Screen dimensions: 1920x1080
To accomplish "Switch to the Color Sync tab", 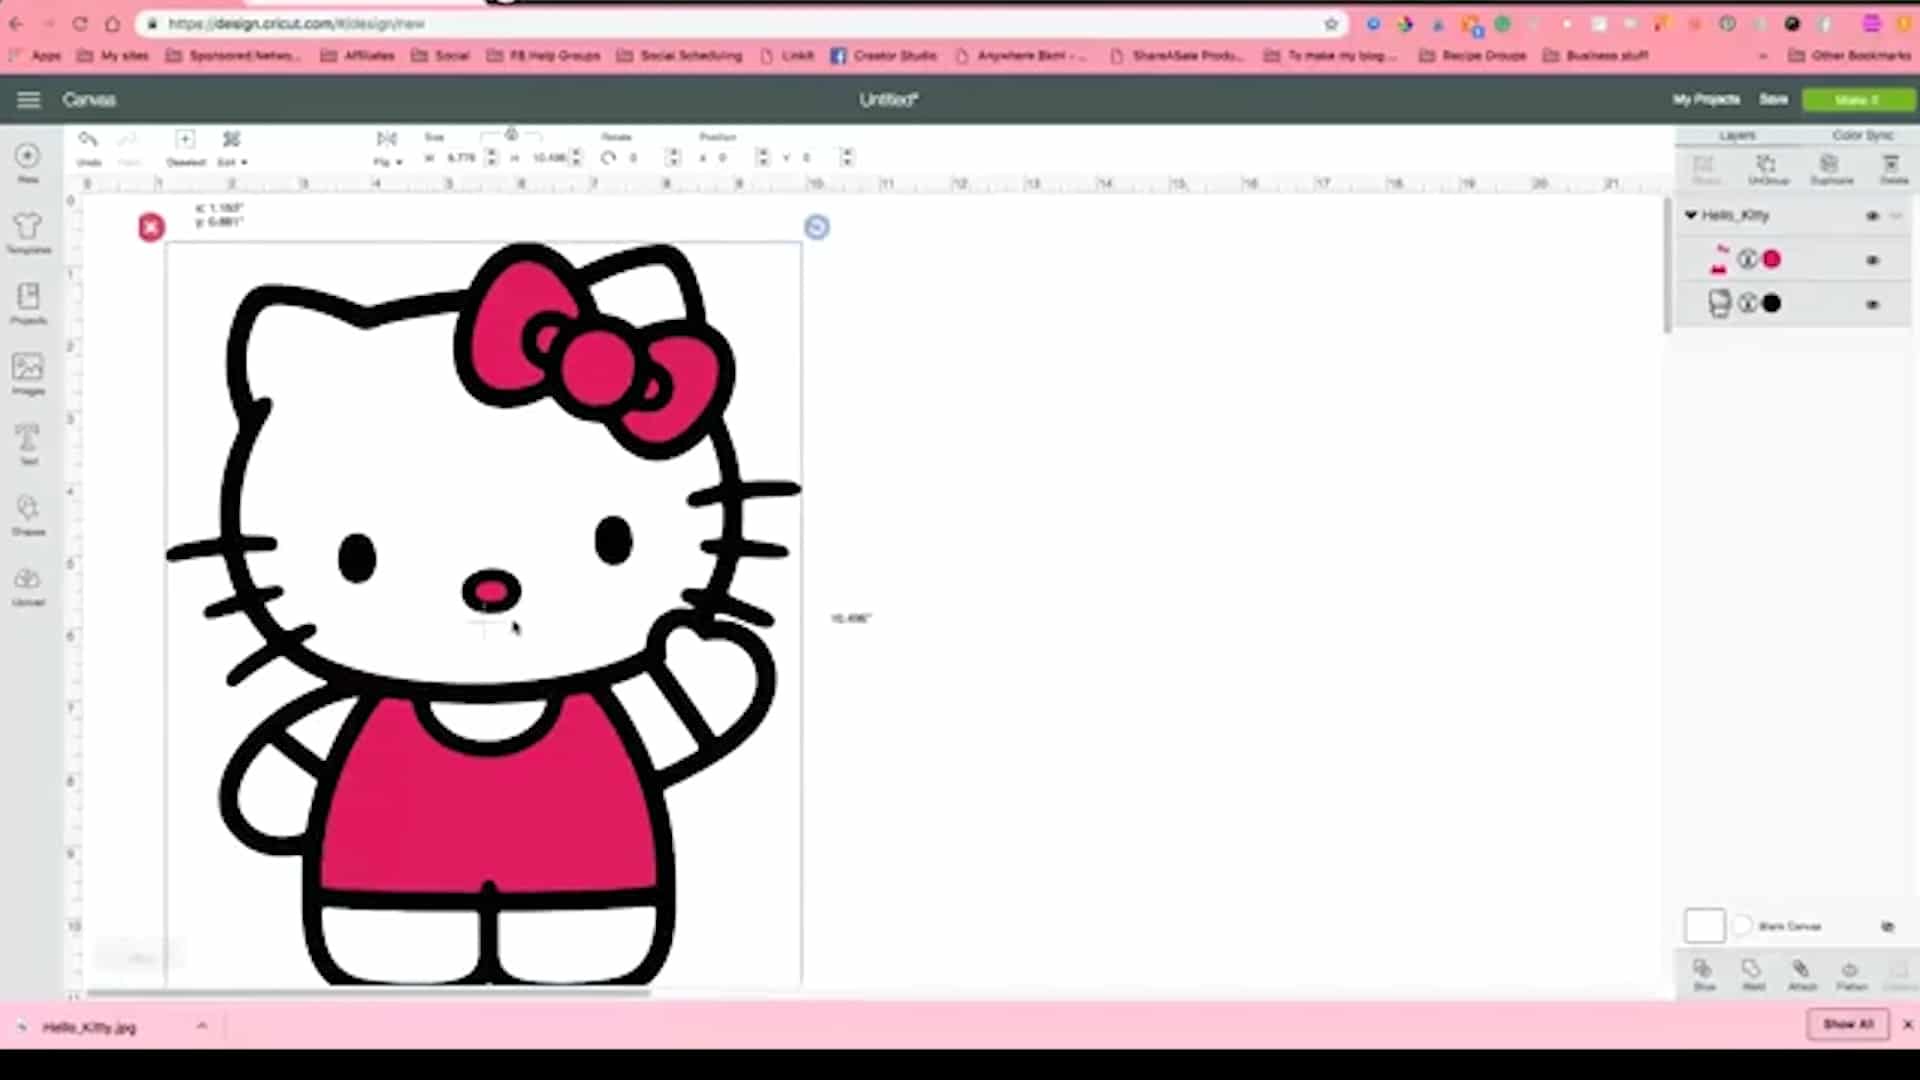I will point(1861,135).
